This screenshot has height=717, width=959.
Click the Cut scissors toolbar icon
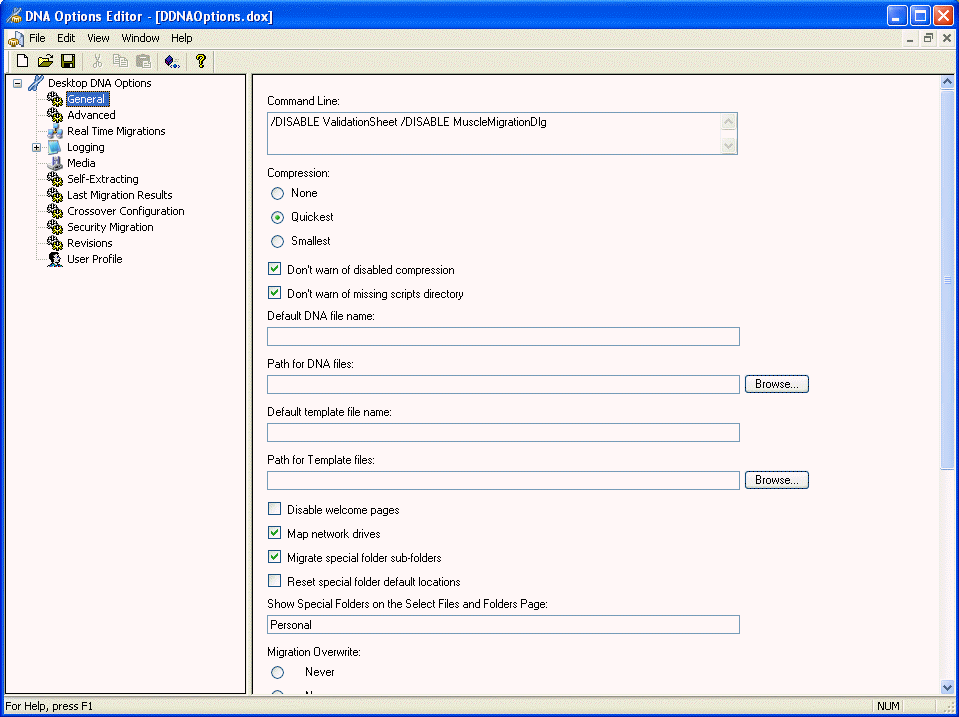pos(97,61)
